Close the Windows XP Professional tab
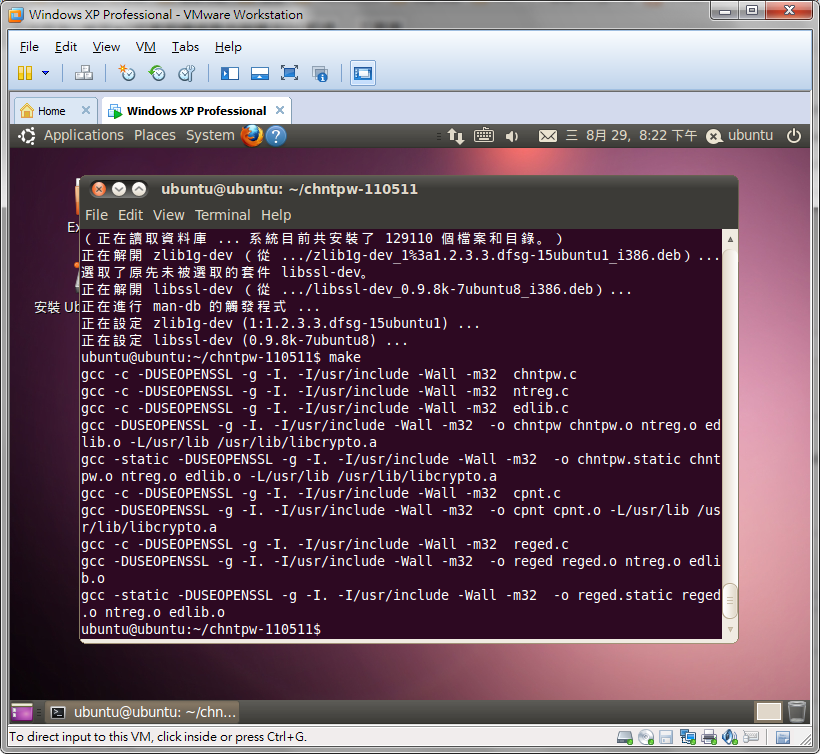This screenshot has height=754, width=820. (280, 110)
